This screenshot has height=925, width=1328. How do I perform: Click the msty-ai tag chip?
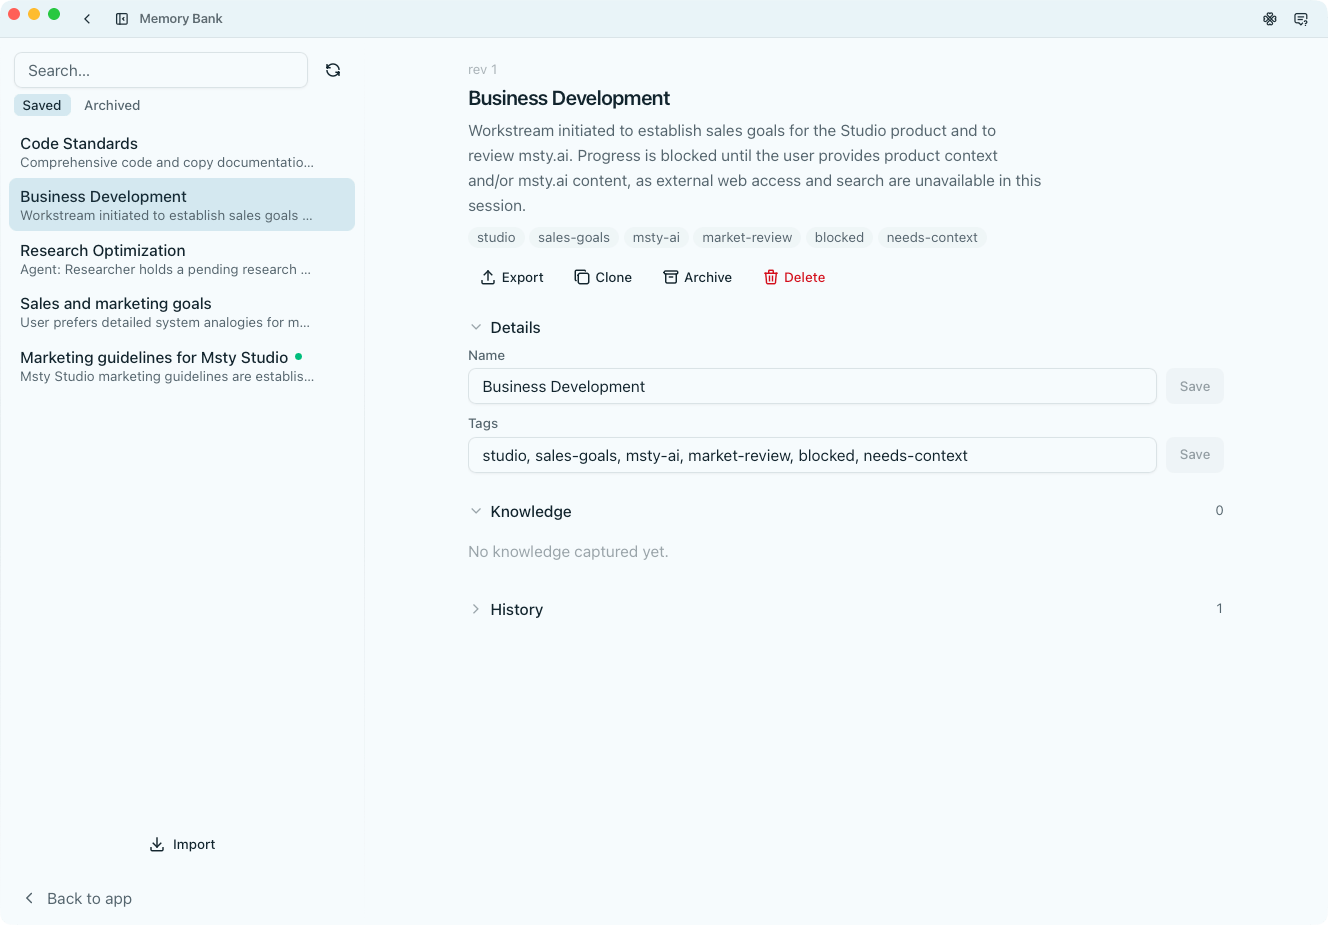656,237
